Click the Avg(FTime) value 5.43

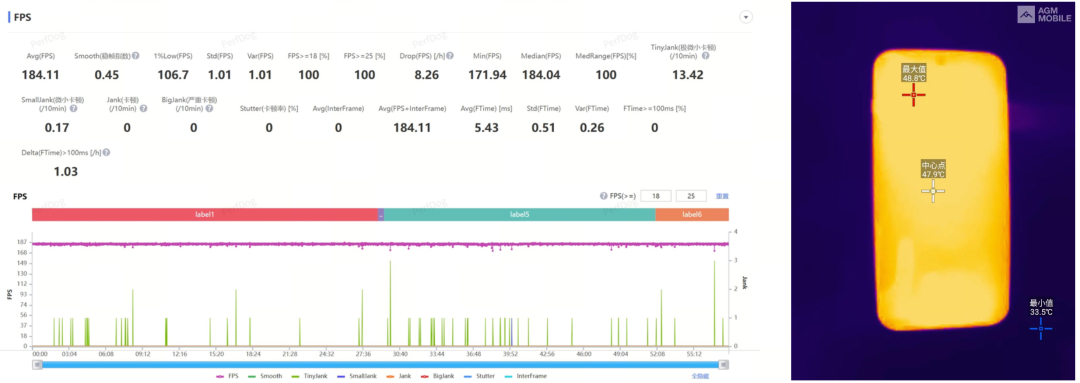486,127
